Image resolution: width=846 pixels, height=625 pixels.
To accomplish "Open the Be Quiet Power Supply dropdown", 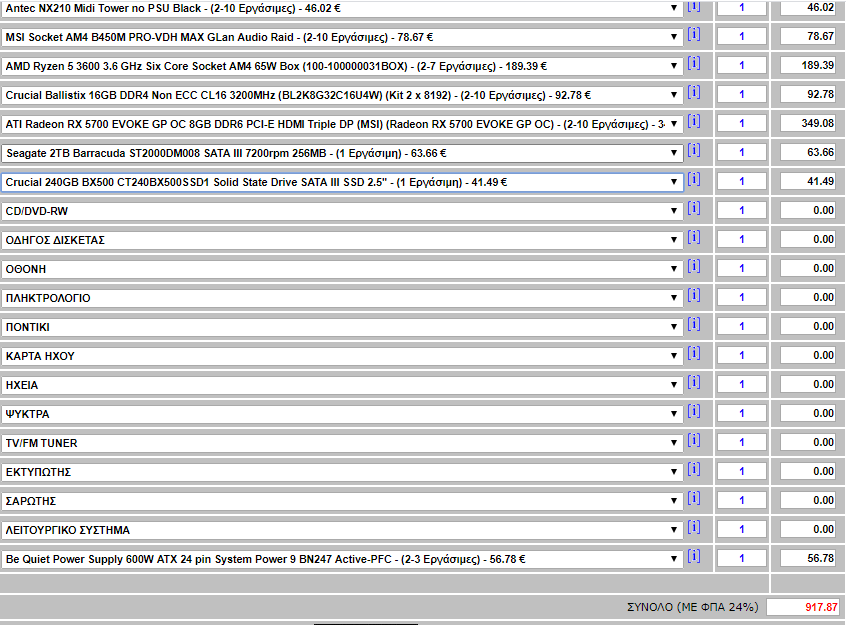I will click(342, 560).
